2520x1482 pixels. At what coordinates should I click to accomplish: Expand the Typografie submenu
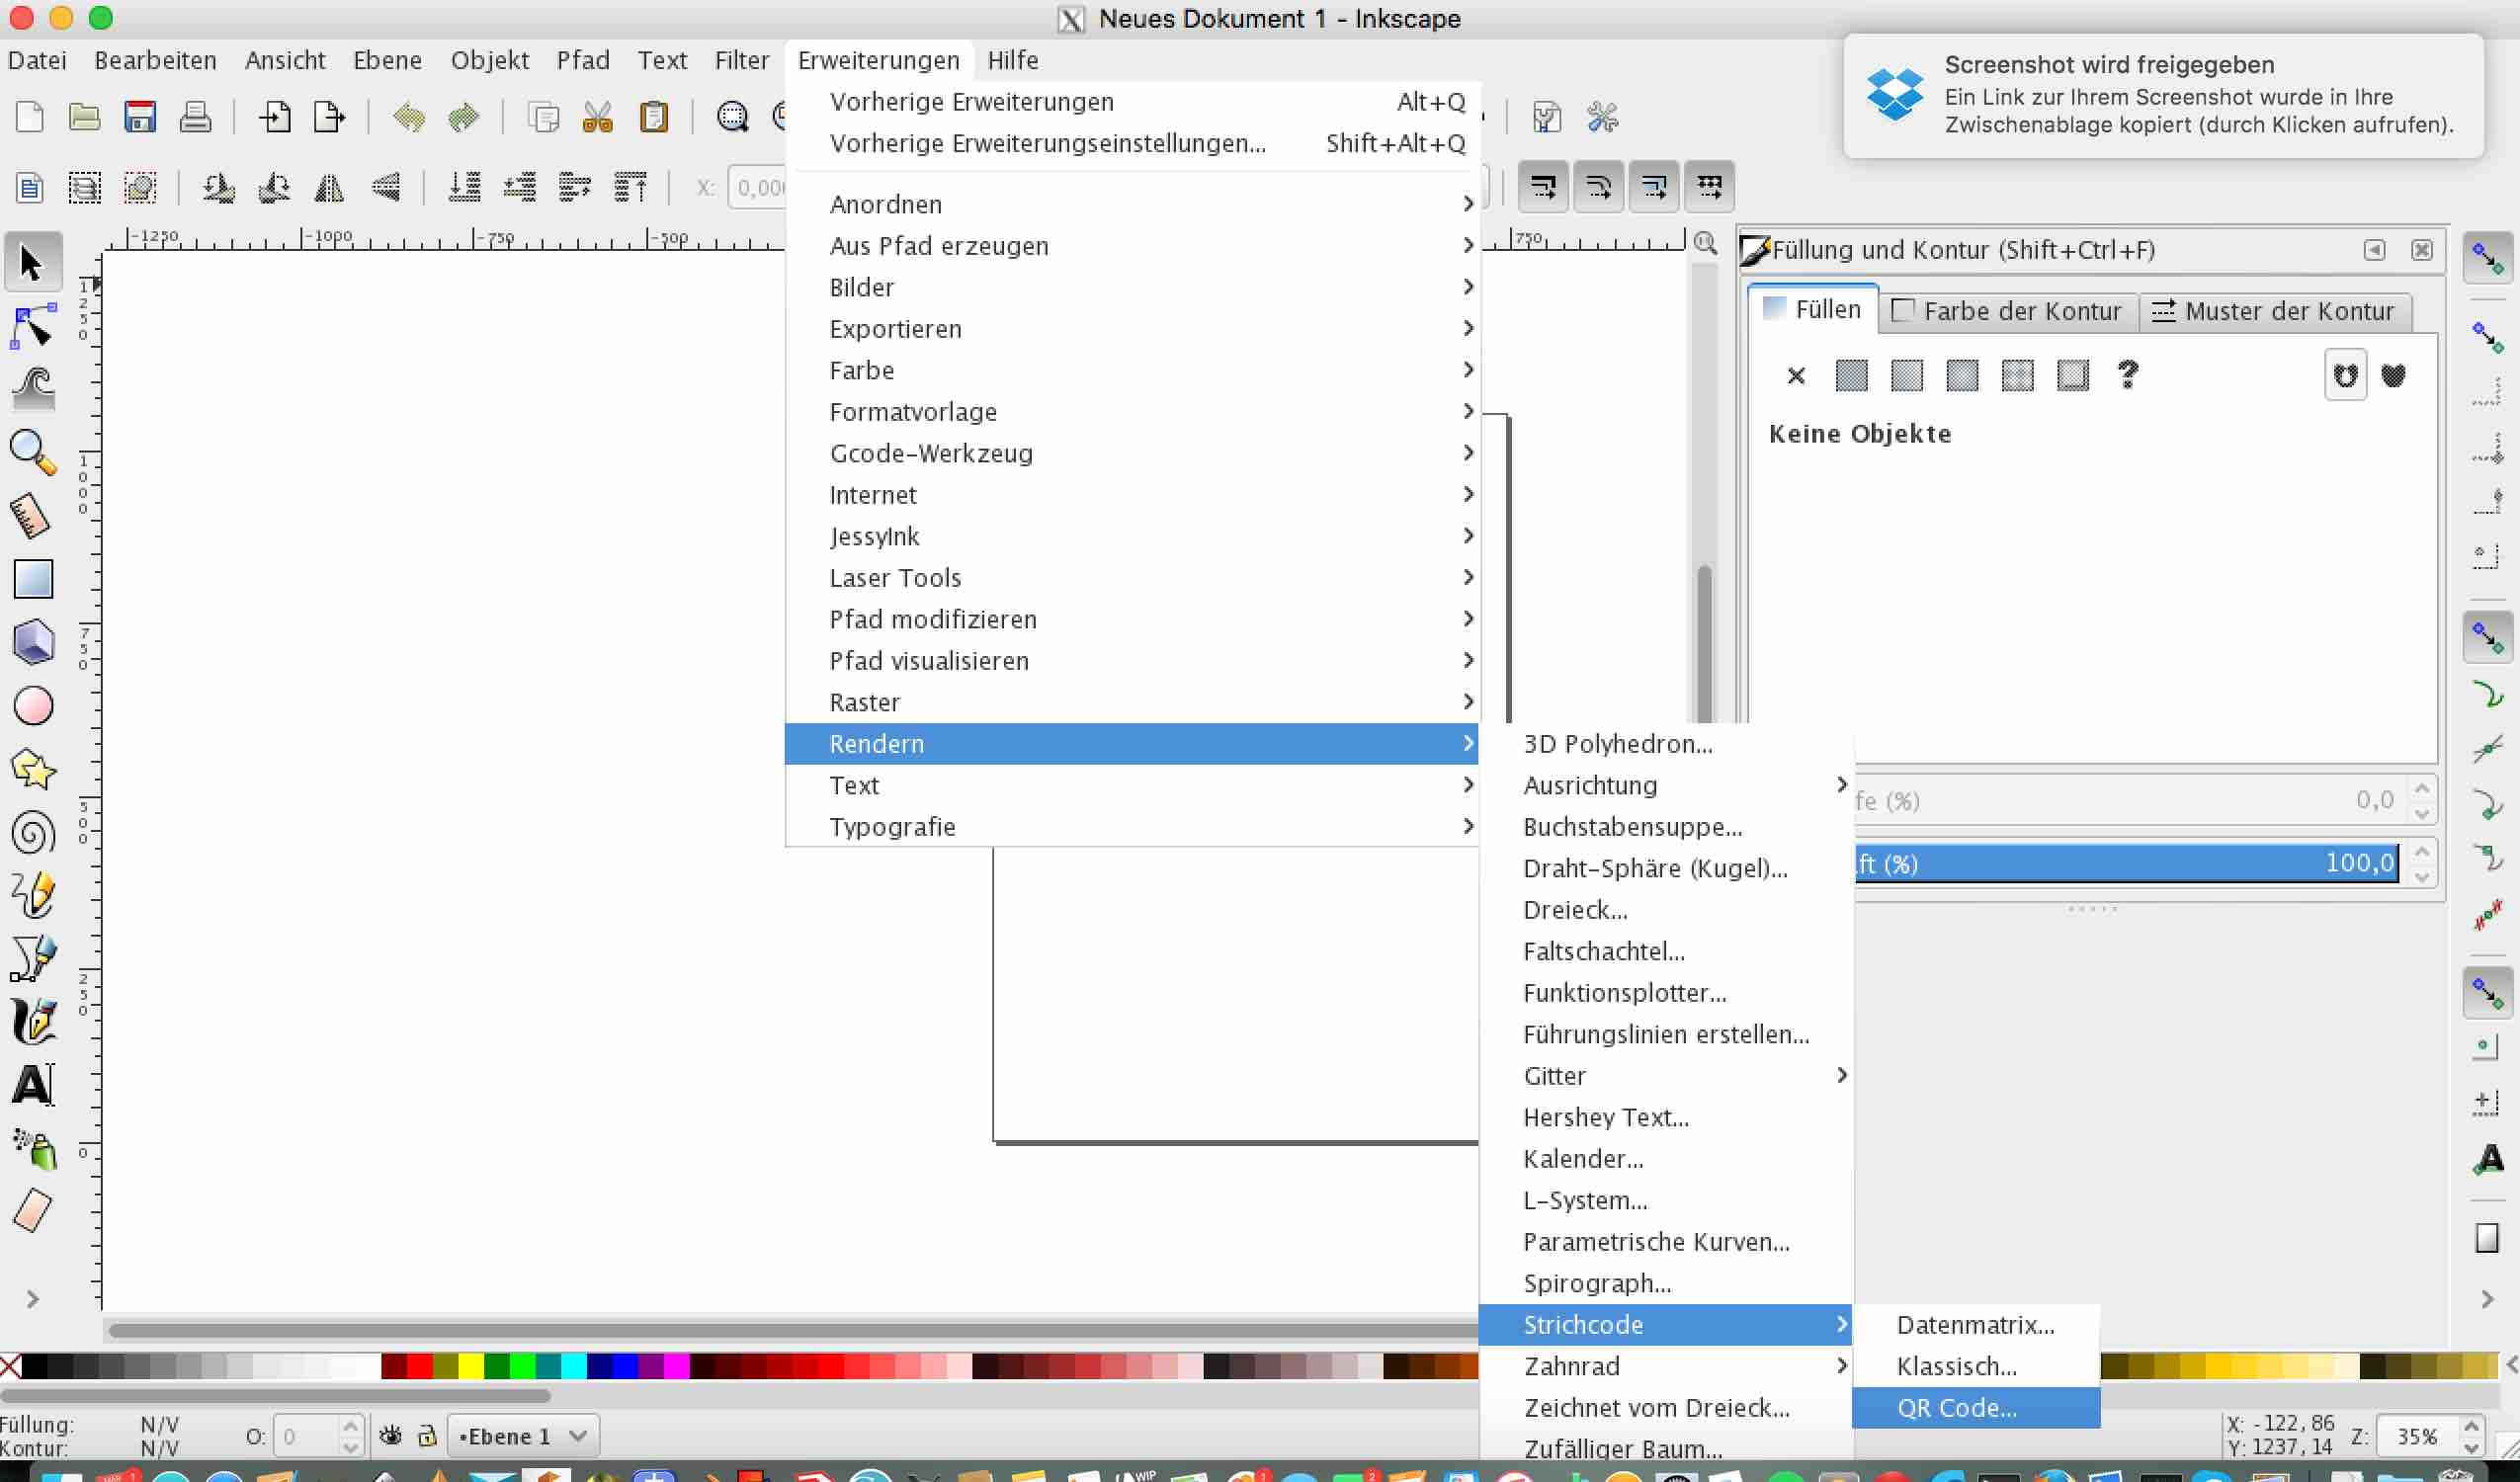tap(1132, 827)
